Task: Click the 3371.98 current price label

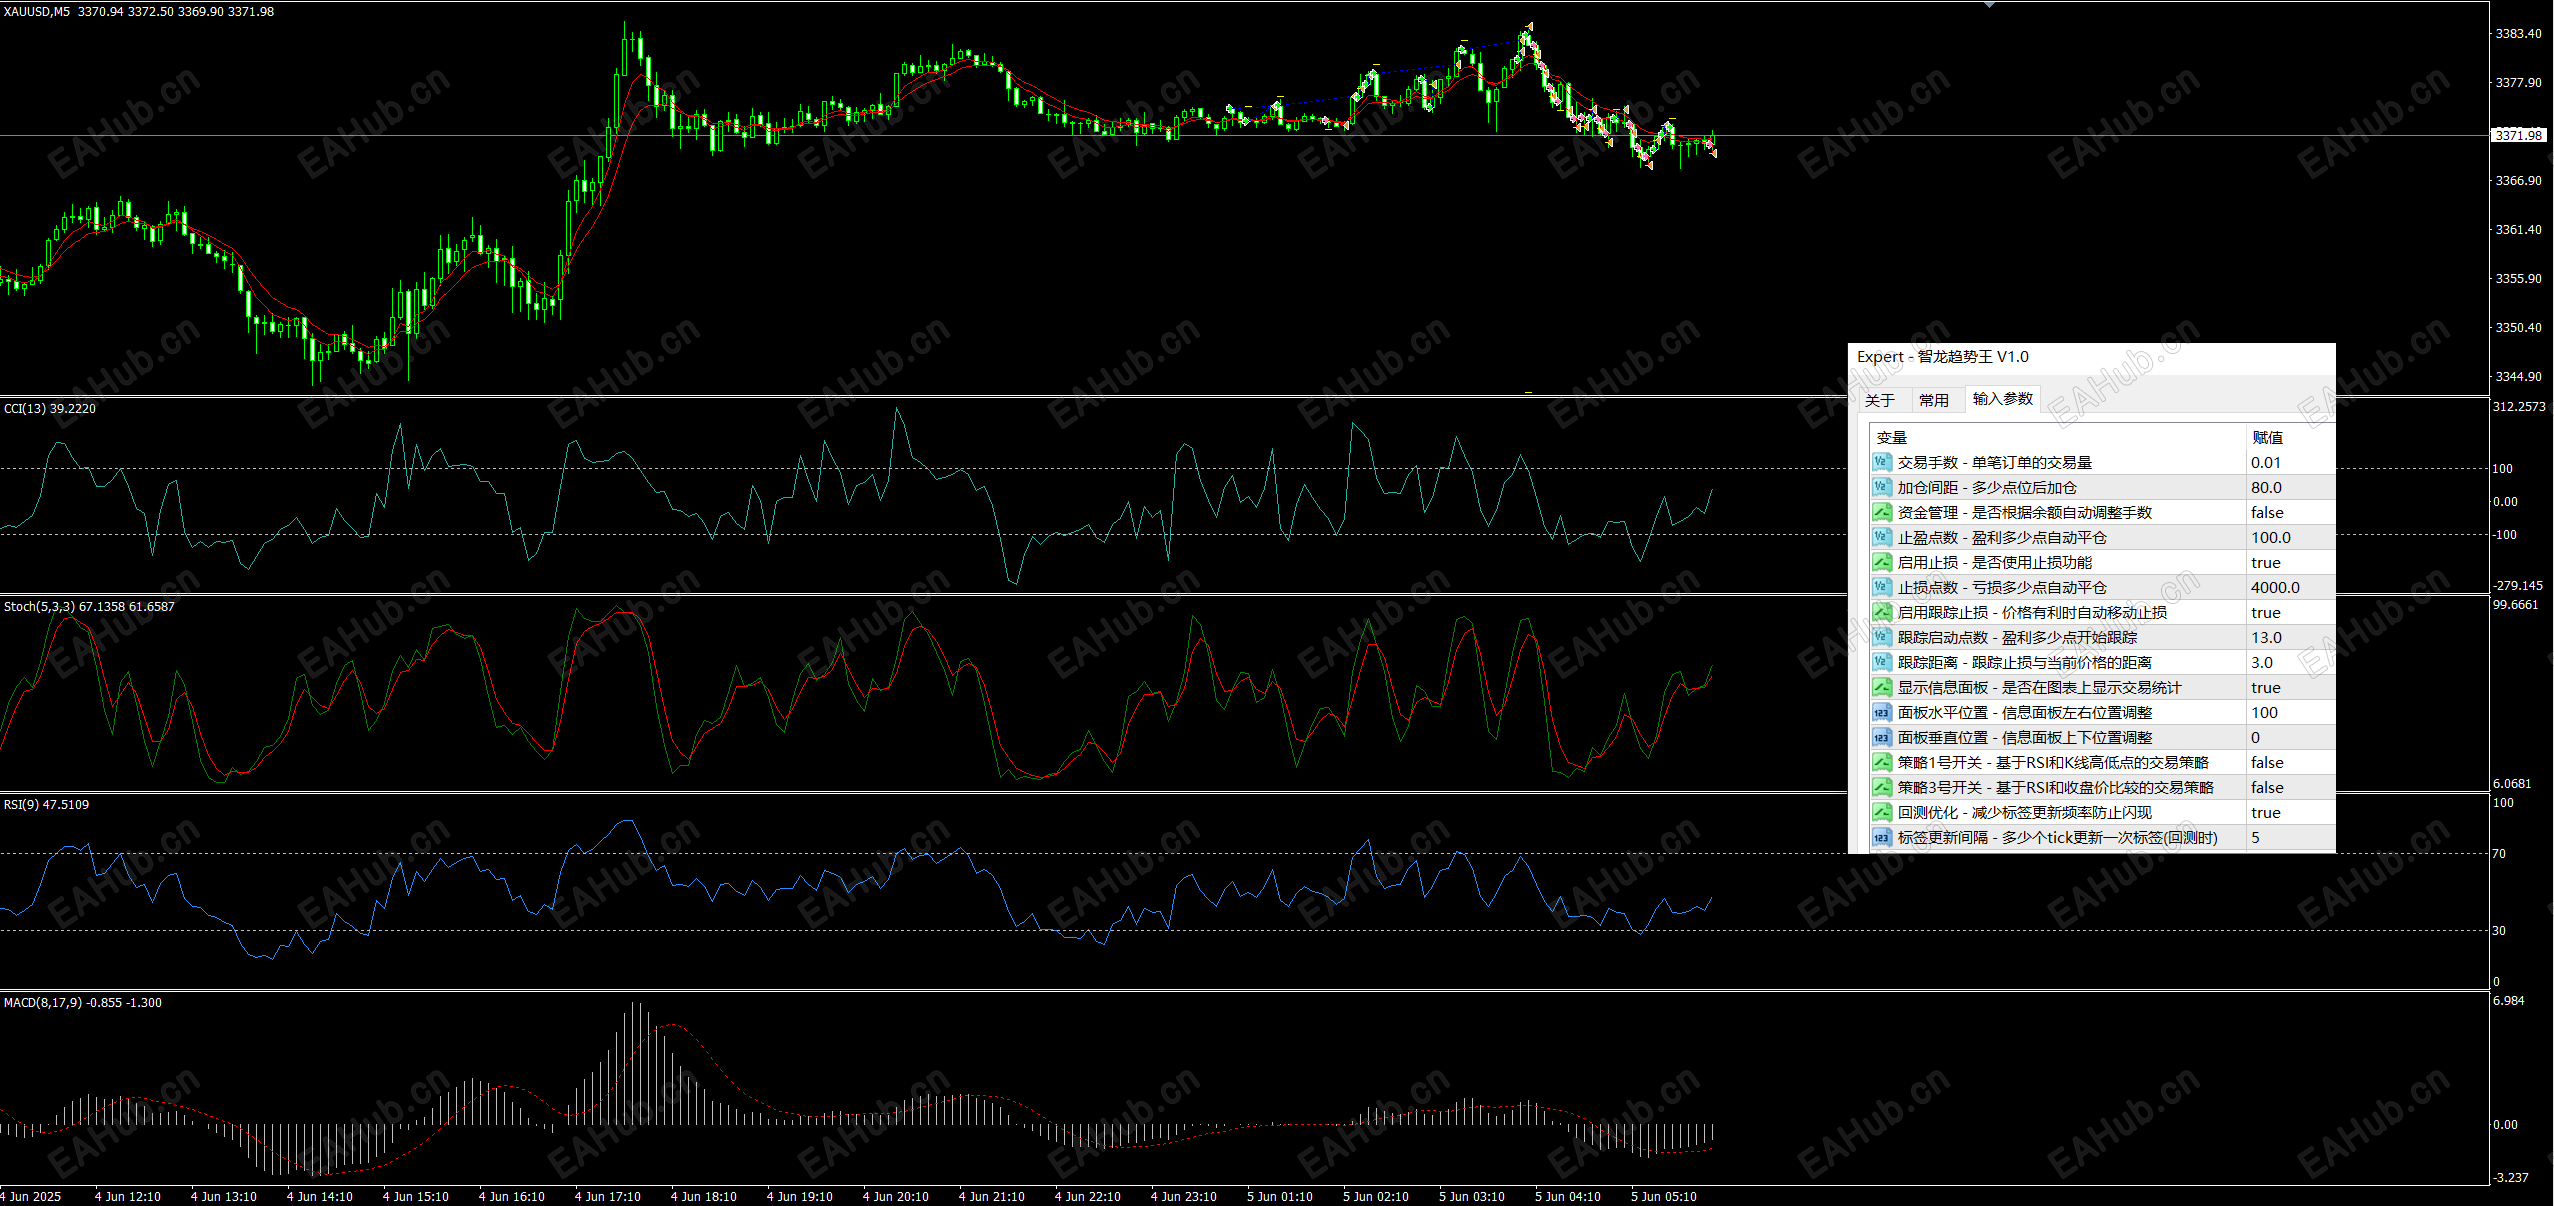Action: pyautogui.click(x=2517, y=135)
